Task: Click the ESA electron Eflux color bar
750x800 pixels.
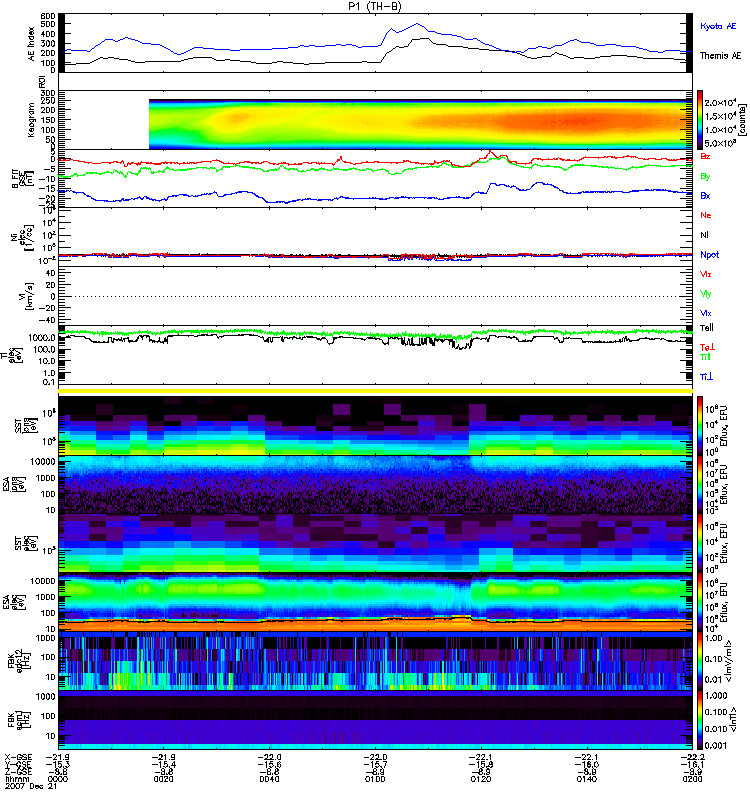Action: 700,602
